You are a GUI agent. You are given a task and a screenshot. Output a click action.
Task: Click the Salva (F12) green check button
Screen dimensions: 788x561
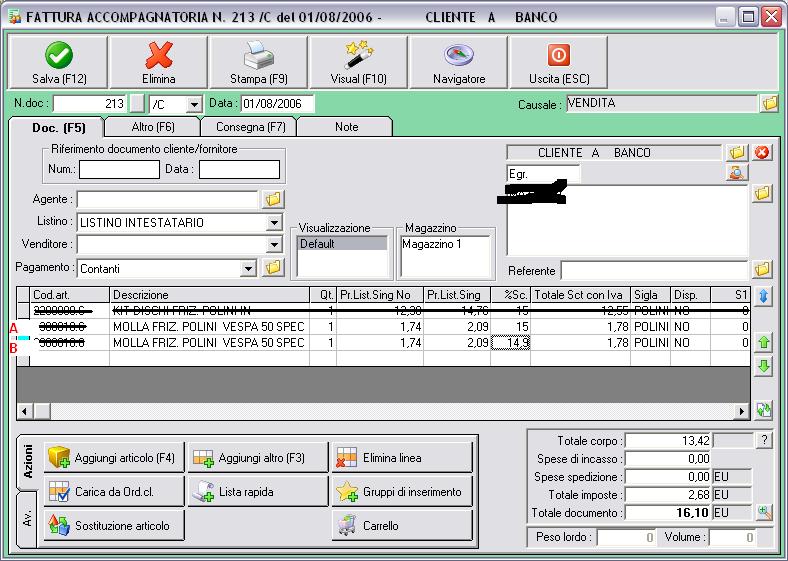click(58, 62)
